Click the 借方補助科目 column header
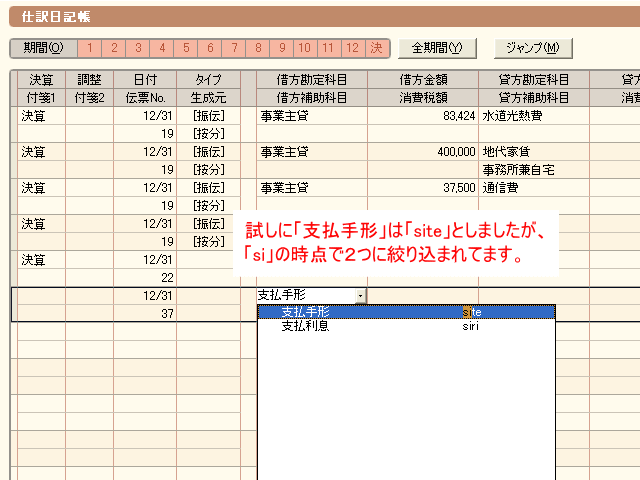 coord(312,98)
